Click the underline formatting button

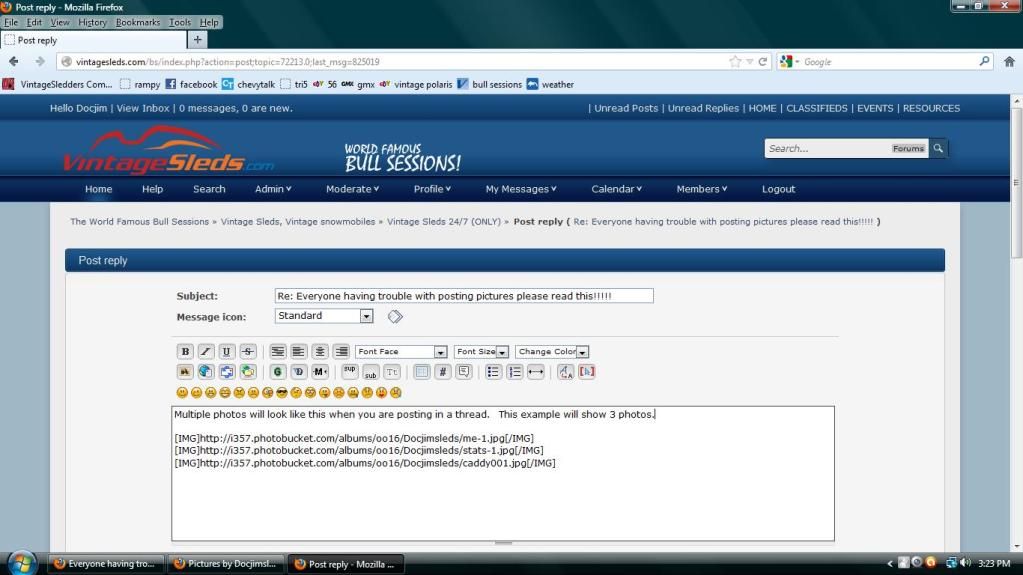click(x=227, y=352)
